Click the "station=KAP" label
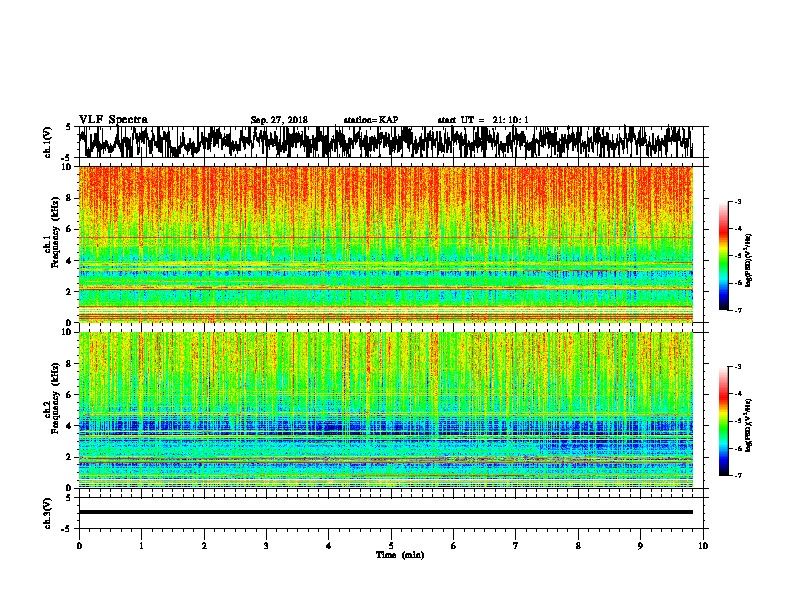The image size is (792, 612). click(x=371, y=120)
